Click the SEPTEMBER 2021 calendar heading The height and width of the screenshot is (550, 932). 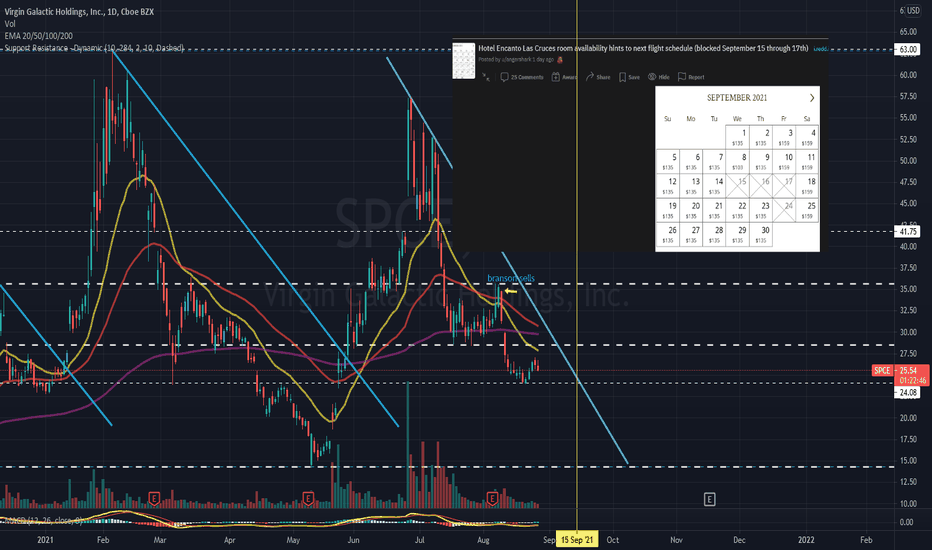coord(736,98)
